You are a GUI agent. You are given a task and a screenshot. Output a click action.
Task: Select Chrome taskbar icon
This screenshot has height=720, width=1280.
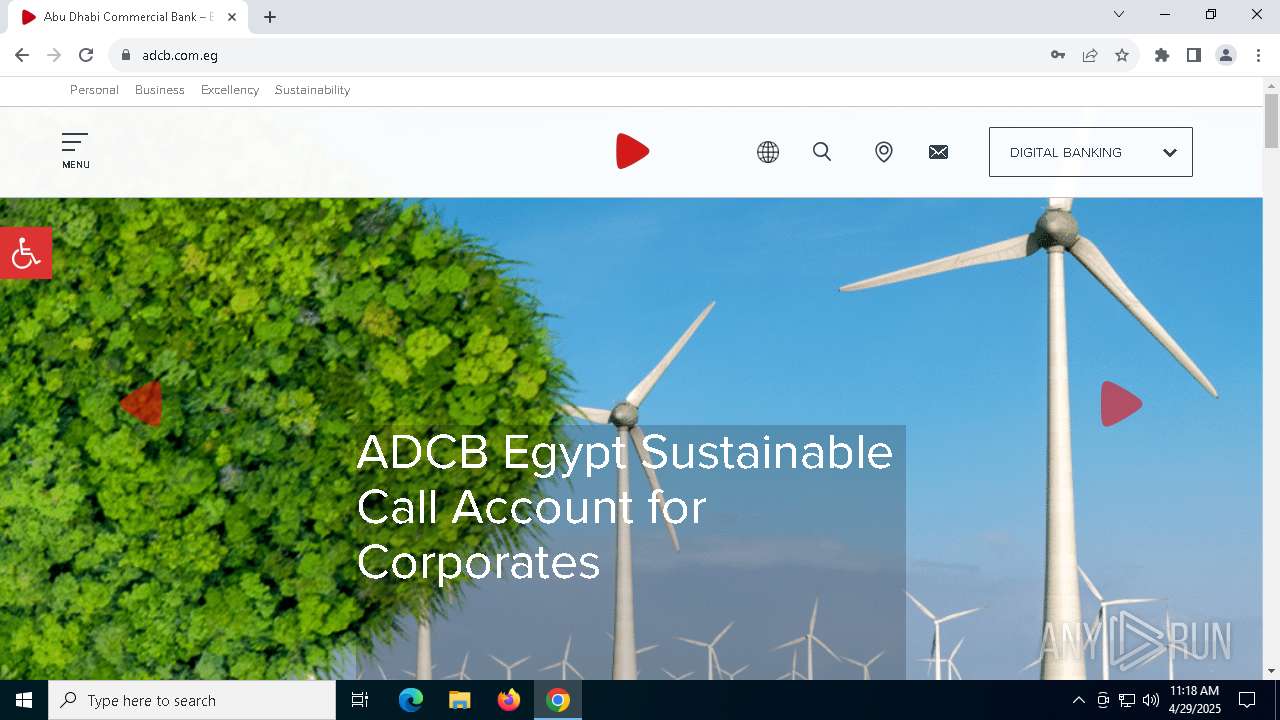558,700
